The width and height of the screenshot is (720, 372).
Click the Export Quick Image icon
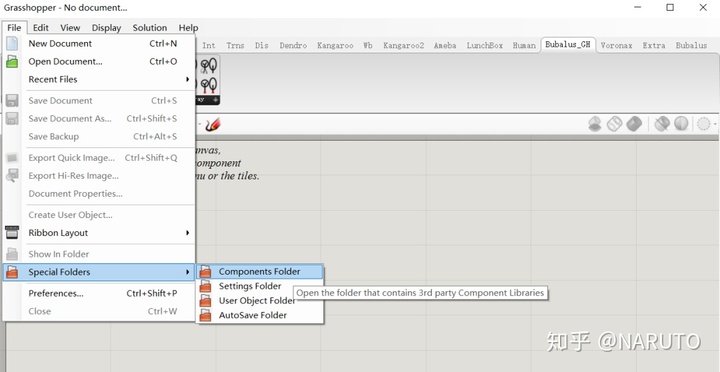point(12,158)
